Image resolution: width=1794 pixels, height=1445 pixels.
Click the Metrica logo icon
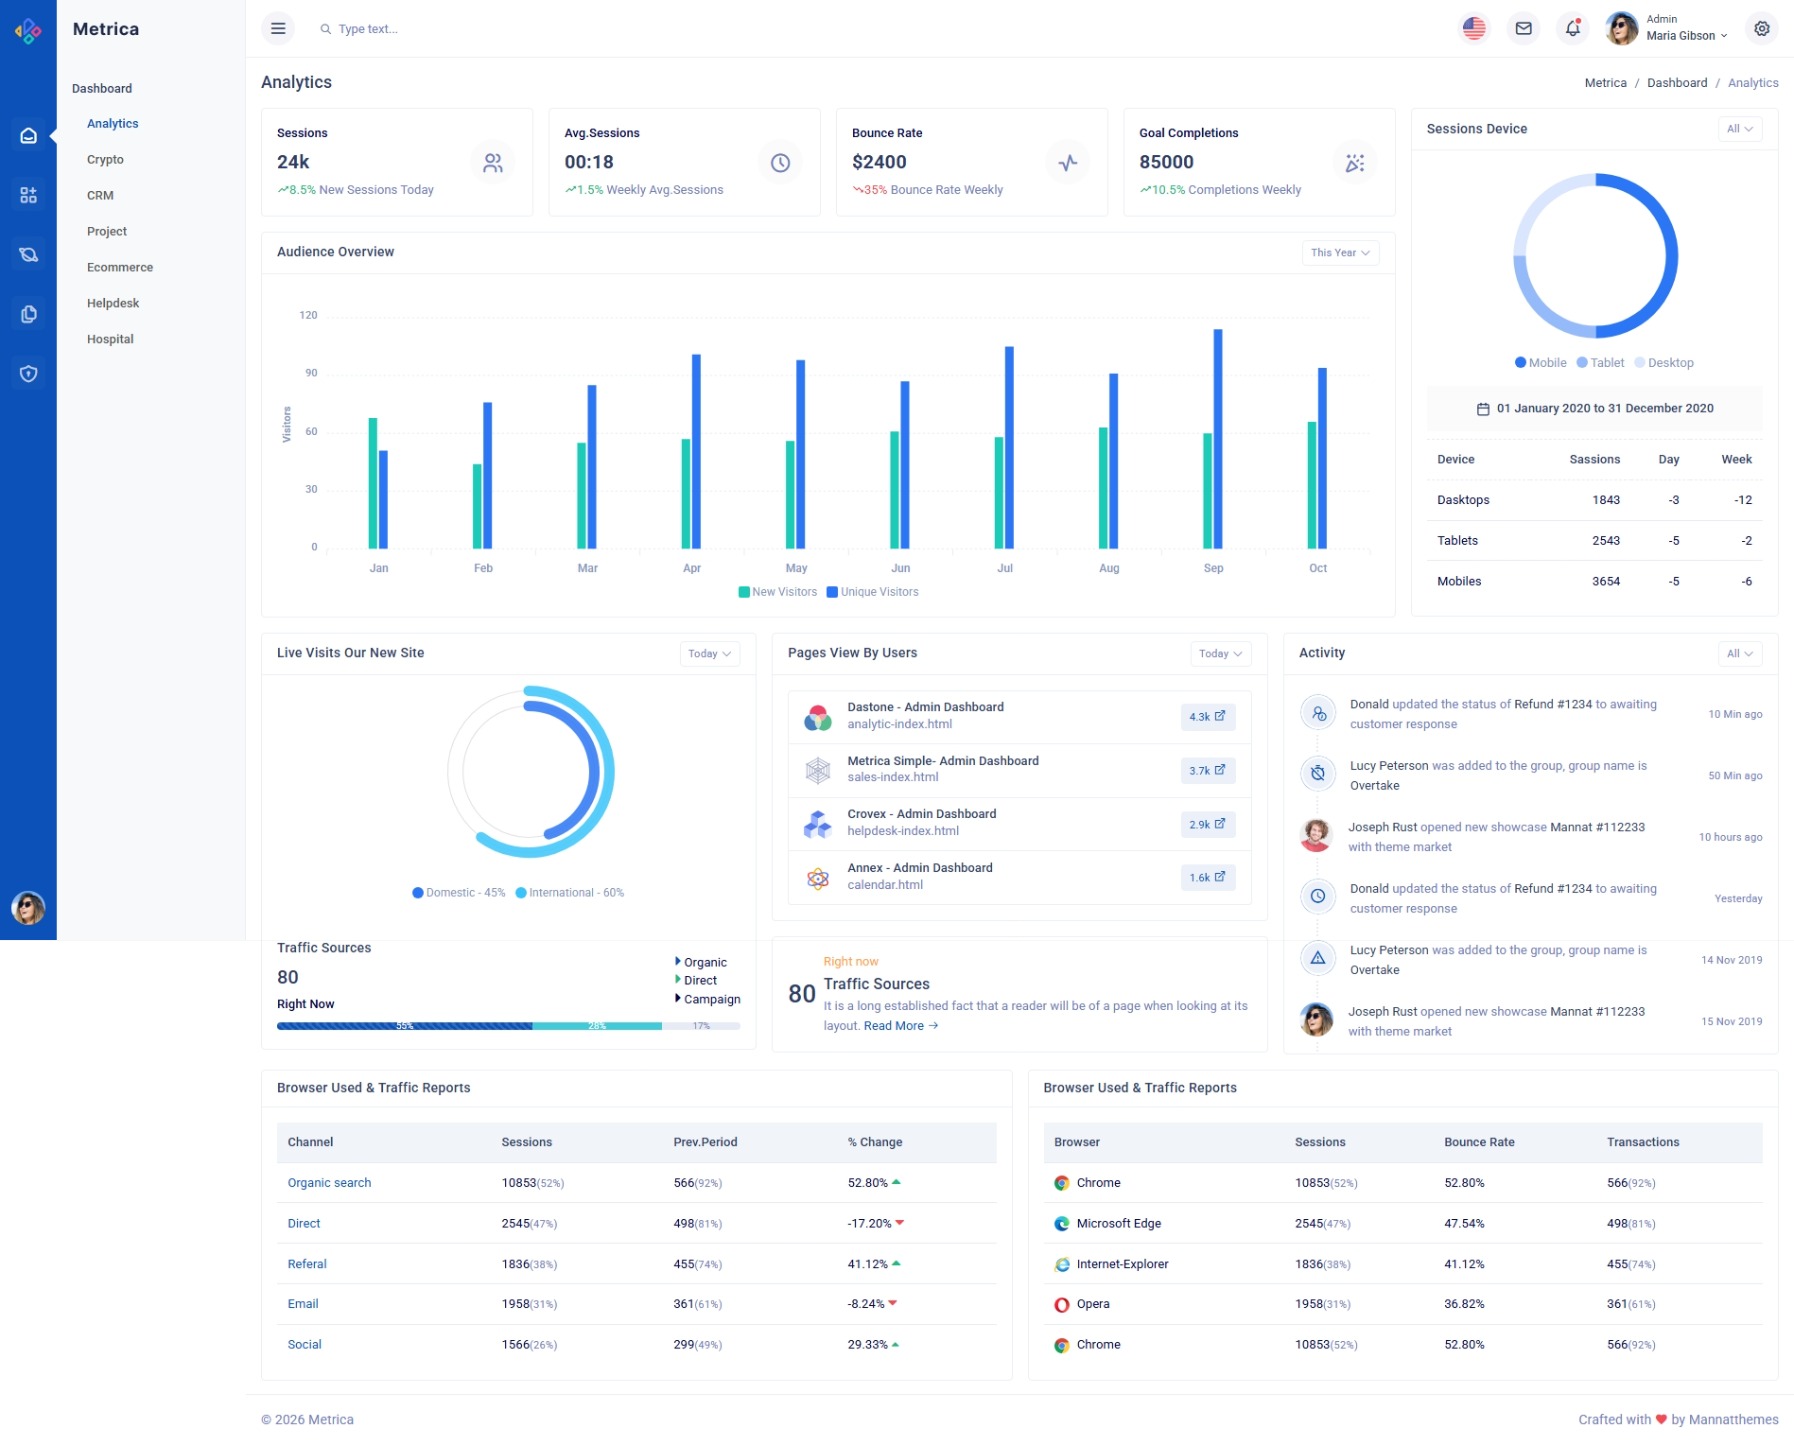coord(28,31)
